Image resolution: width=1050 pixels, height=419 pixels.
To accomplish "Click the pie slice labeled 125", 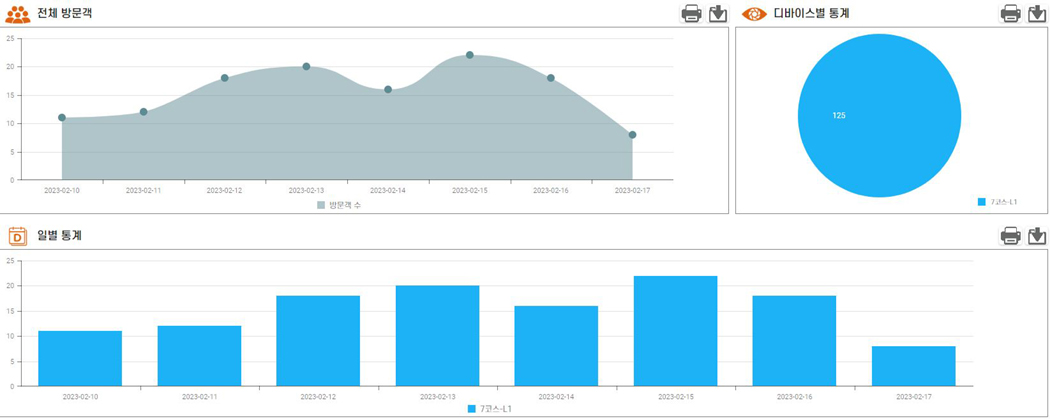I will pos(880,115).
